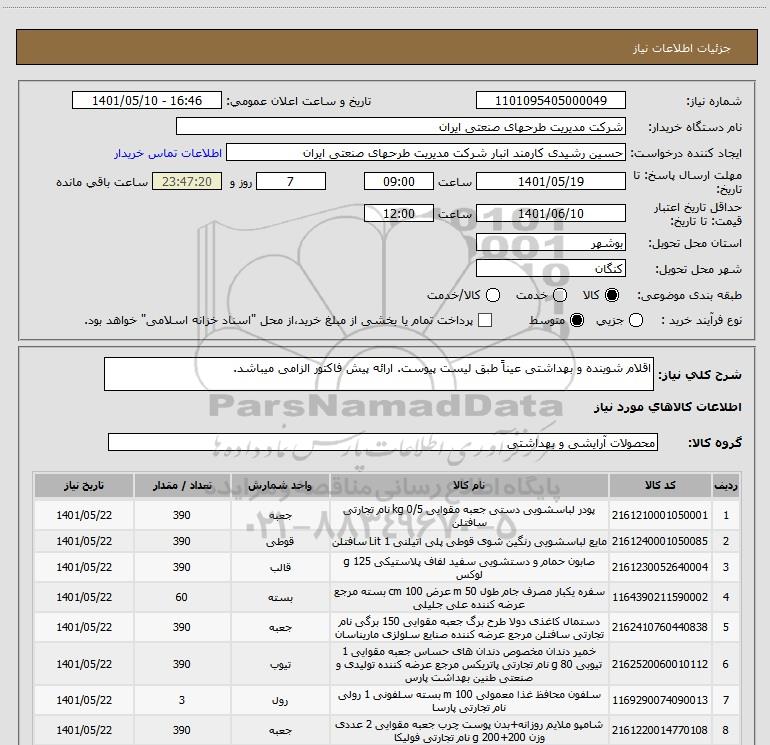Viewport: 770px width, 745px height.
Task: Click the disposable tablecloth product name
Action: [x=469, y=598]
